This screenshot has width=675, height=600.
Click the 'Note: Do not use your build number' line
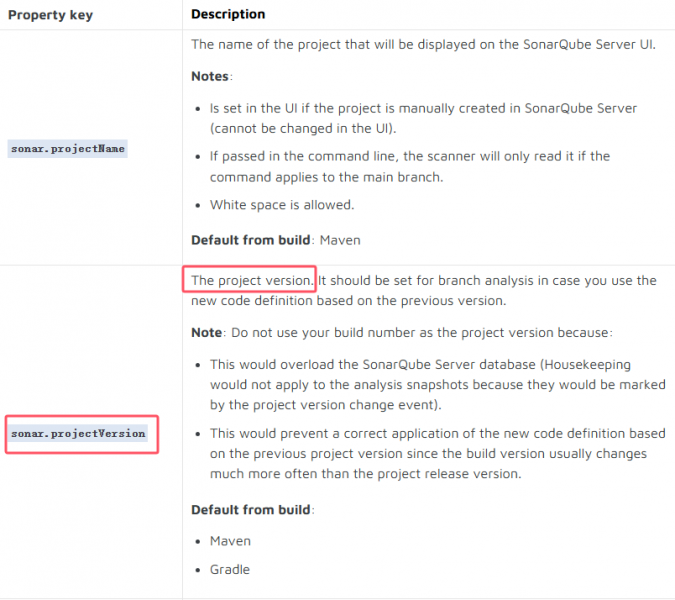tap(402, 333)
